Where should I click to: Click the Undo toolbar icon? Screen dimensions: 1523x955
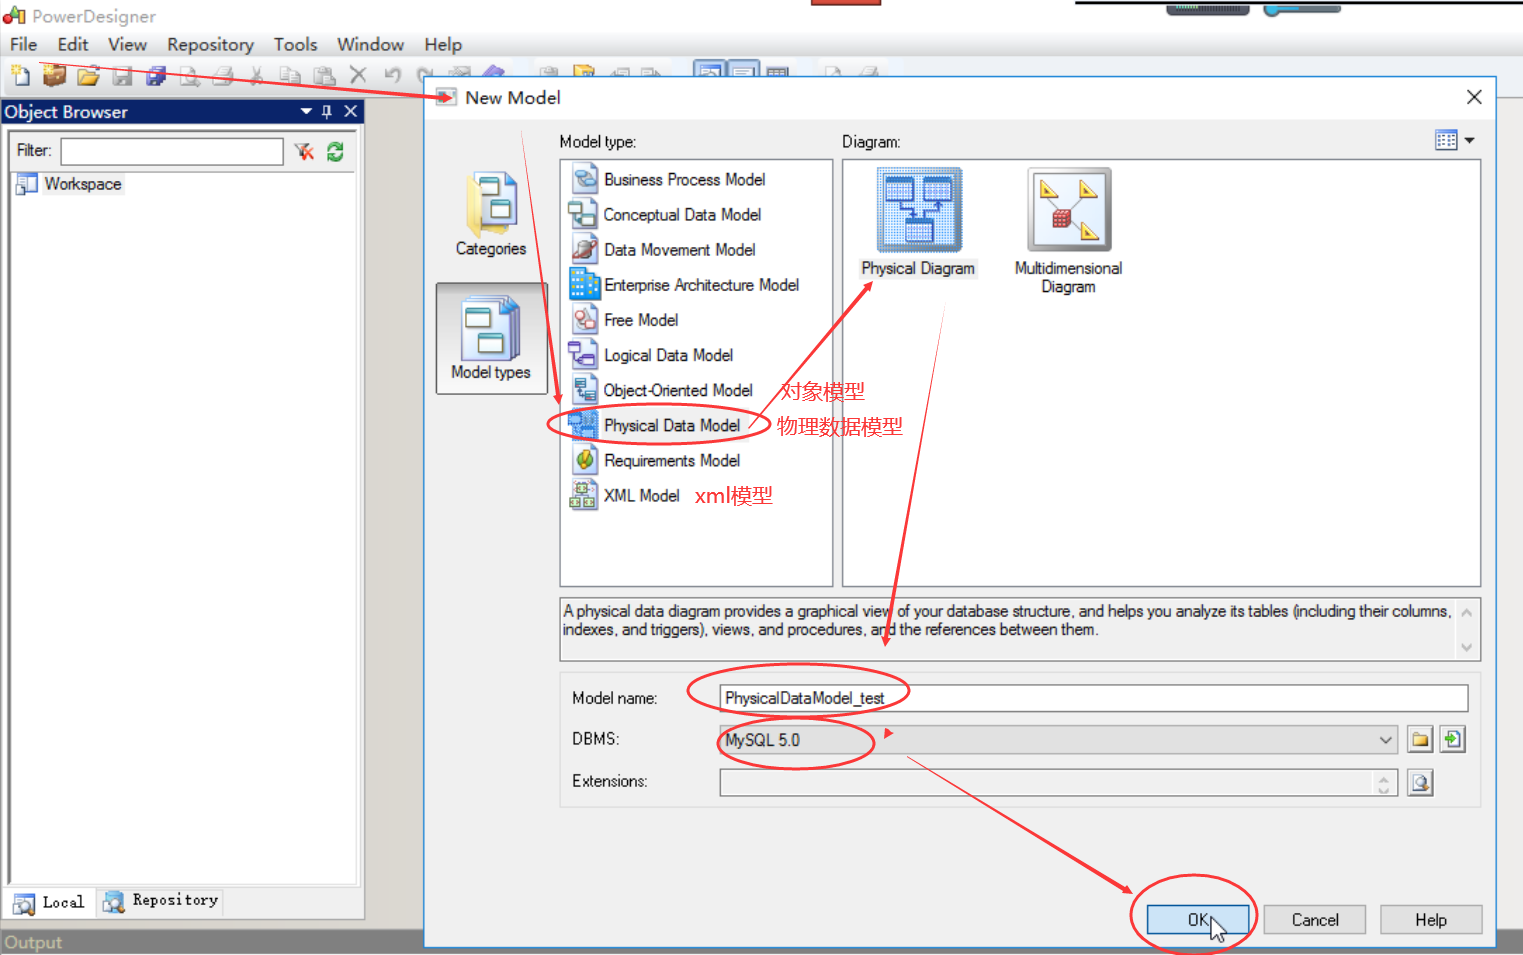tap(392, 75)
